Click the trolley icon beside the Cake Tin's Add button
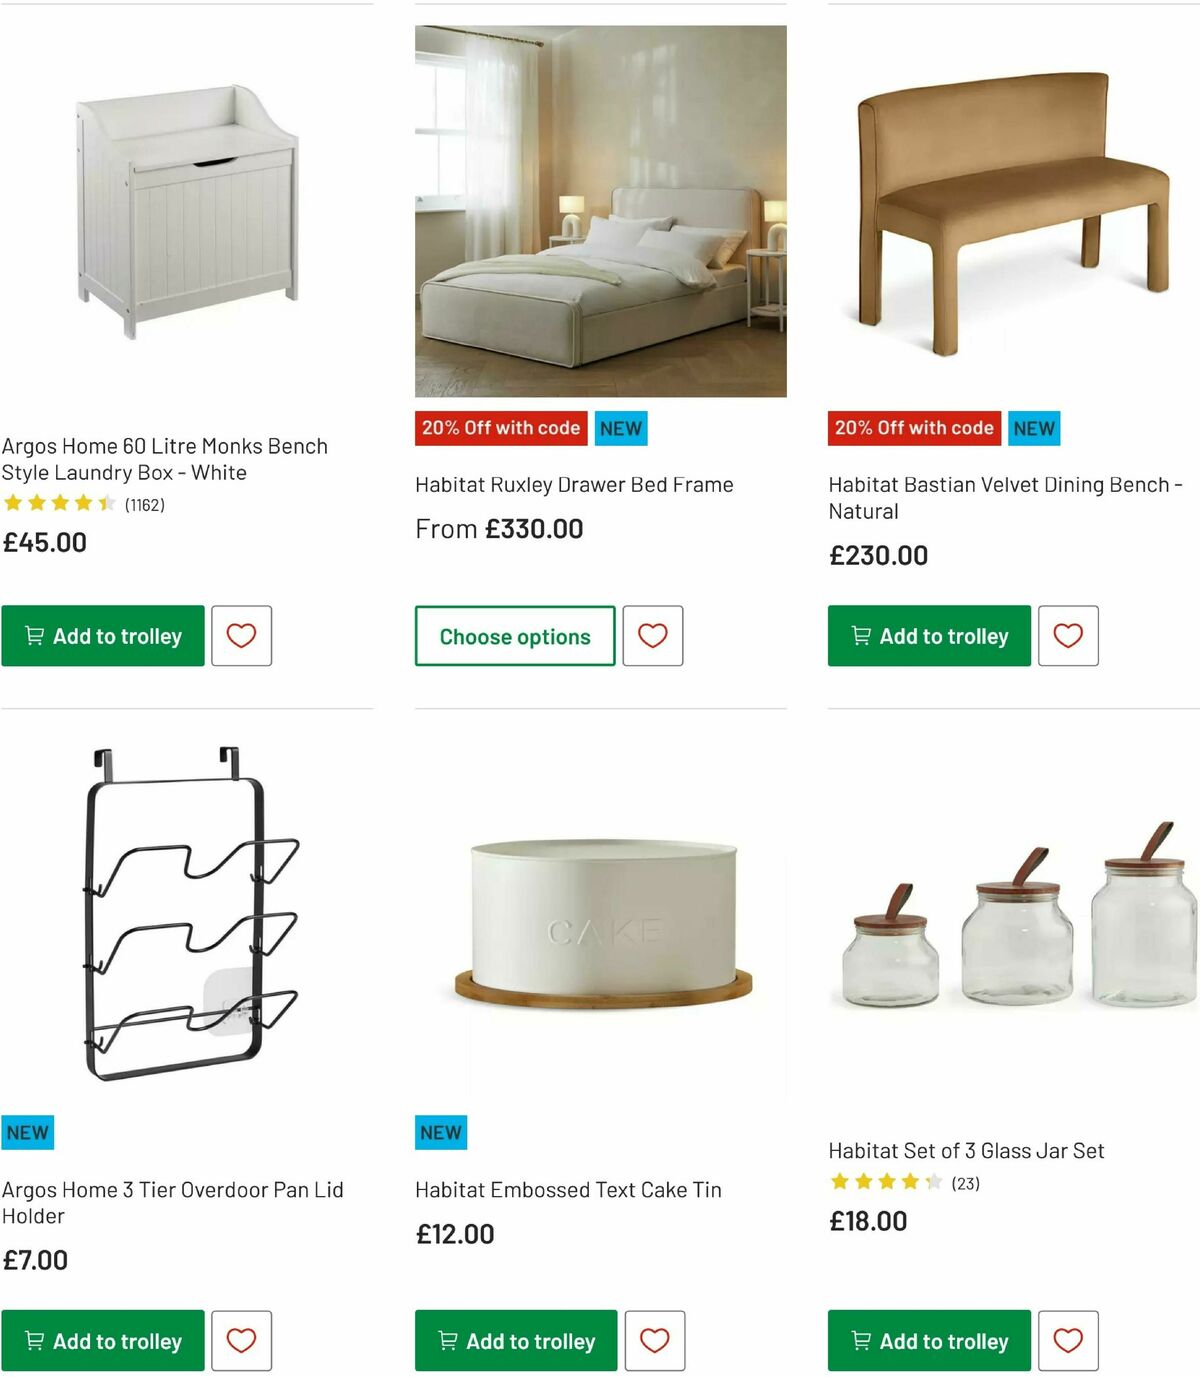1200x1377 pixels. tap(446, 1341)
